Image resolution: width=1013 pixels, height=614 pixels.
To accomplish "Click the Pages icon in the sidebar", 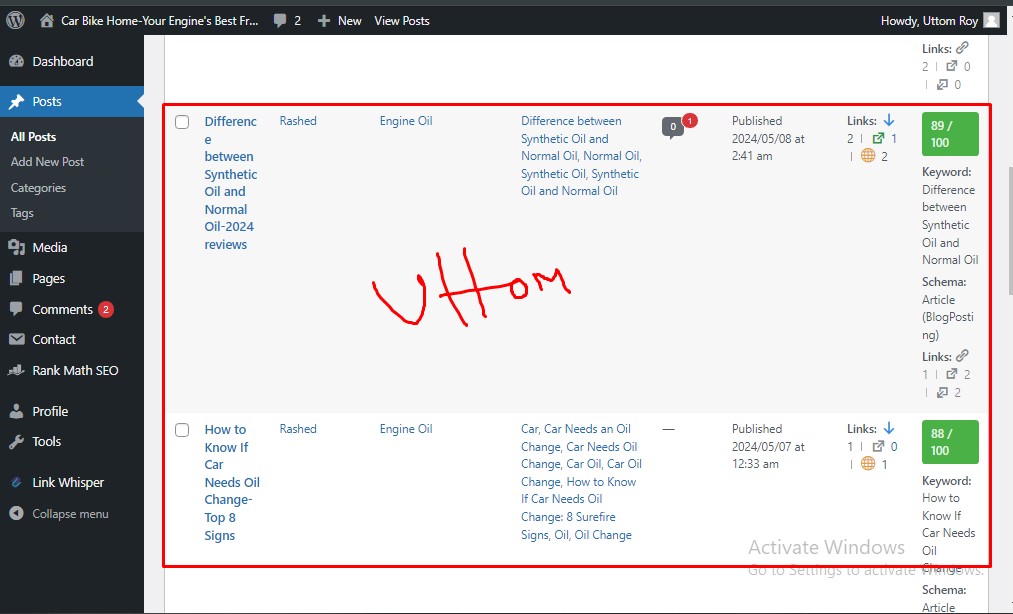I will (x=16, y=279).
